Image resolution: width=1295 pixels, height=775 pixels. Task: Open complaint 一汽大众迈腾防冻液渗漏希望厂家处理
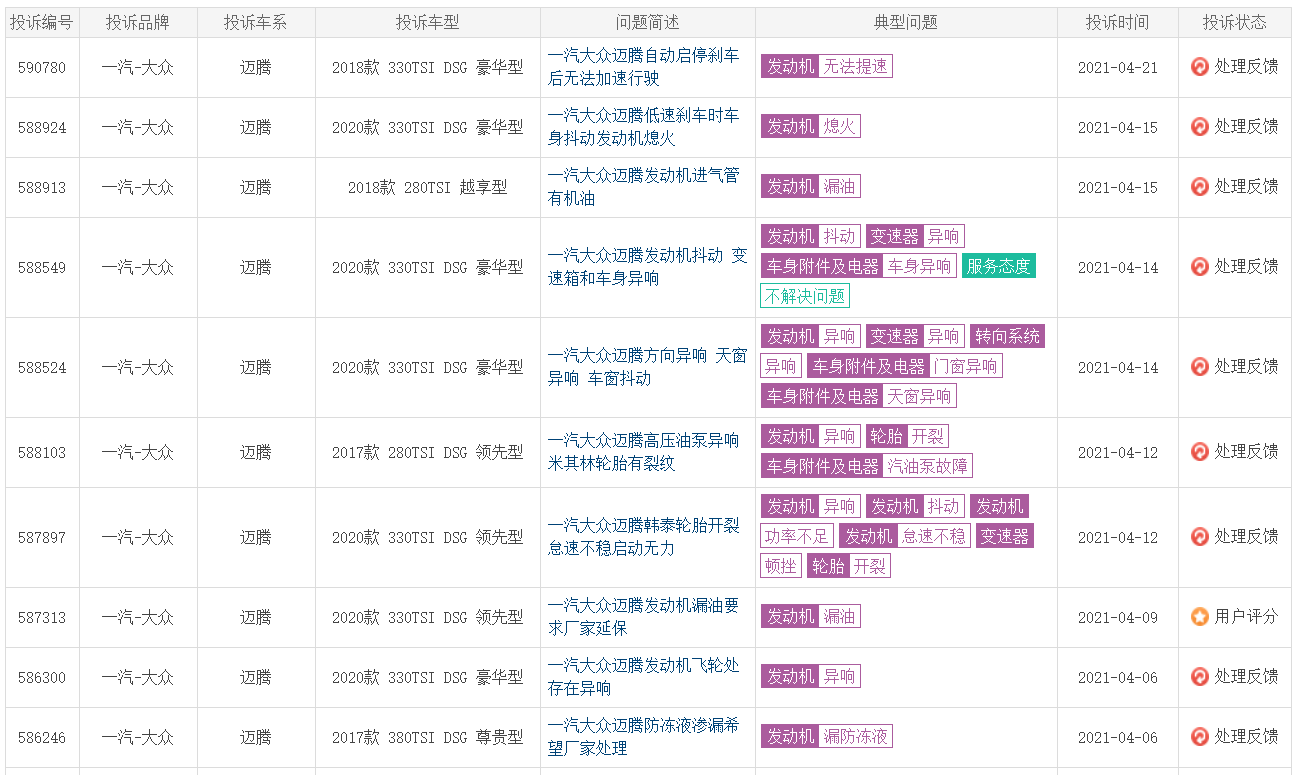[x=644, y=737]
